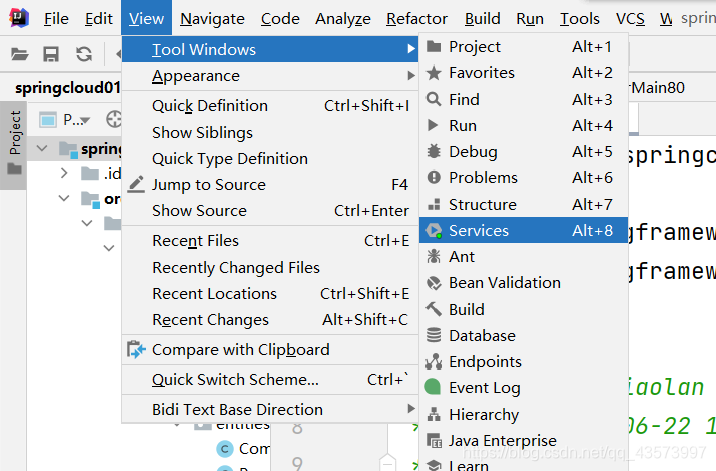Open the Navigate menu

(x=212, y=19)
